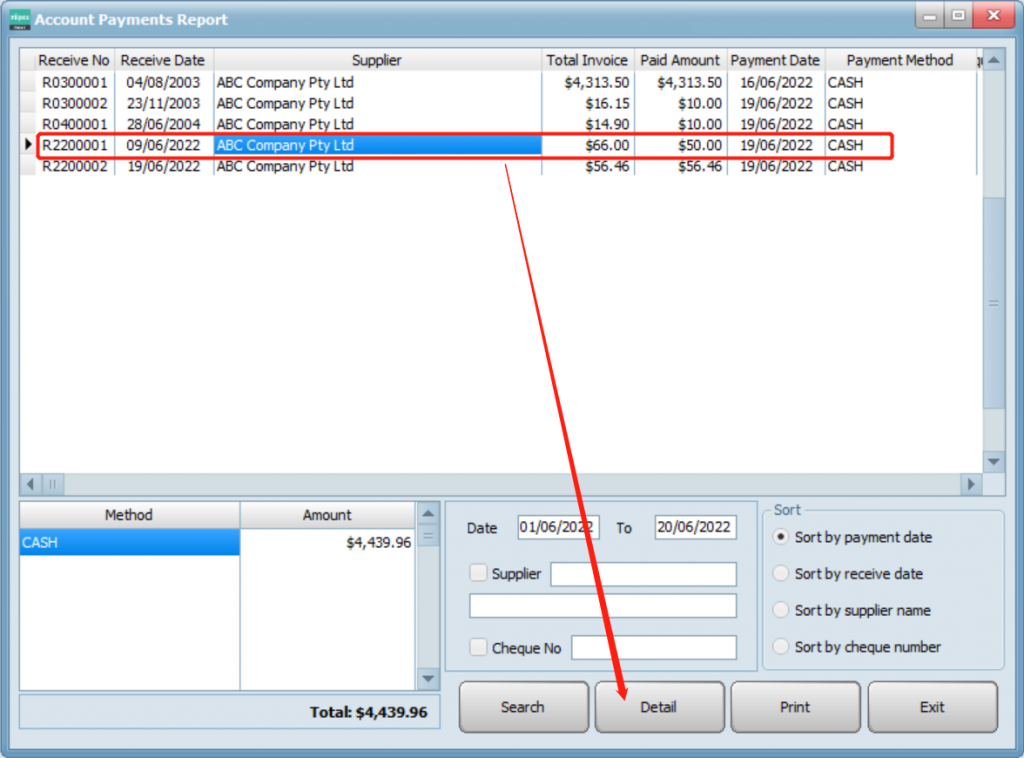
Task: Click the Payment Method column header
Action: 899,60
